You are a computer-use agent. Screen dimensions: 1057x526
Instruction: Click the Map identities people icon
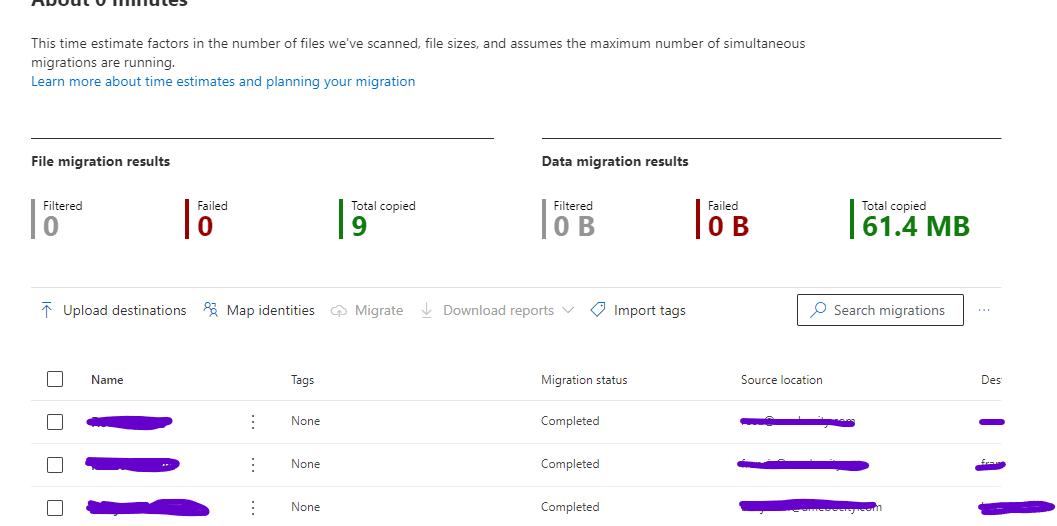210,310
